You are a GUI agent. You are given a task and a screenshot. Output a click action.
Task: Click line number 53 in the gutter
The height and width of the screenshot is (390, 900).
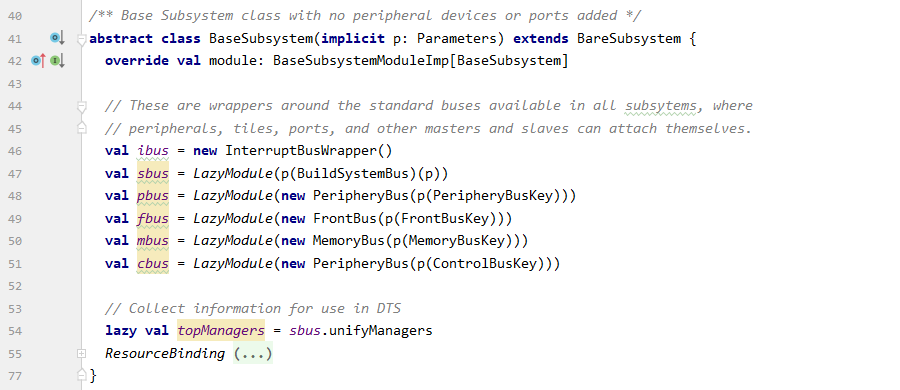click(x=15, y=308)
